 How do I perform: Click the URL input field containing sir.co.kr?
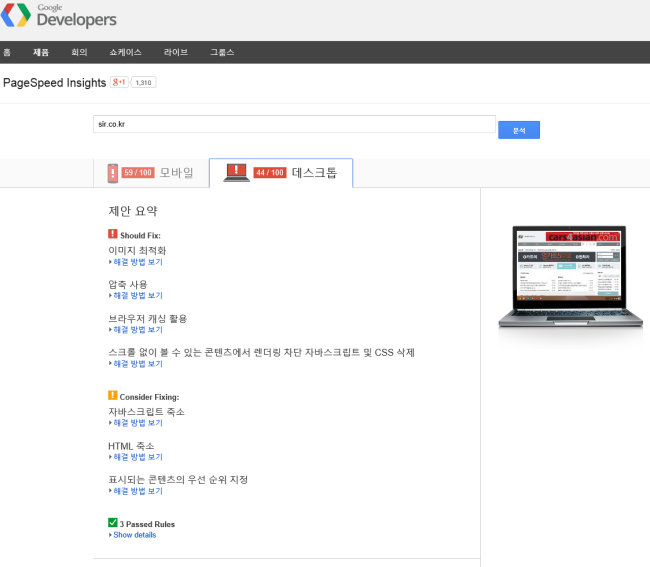coord(294,125)
